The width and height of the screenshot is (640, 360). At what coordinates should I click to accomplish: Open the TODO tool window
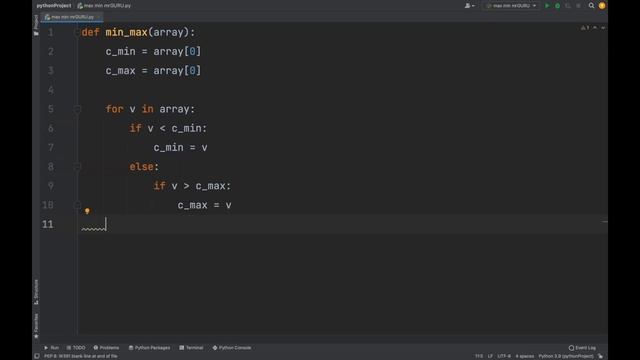[76, 348]
